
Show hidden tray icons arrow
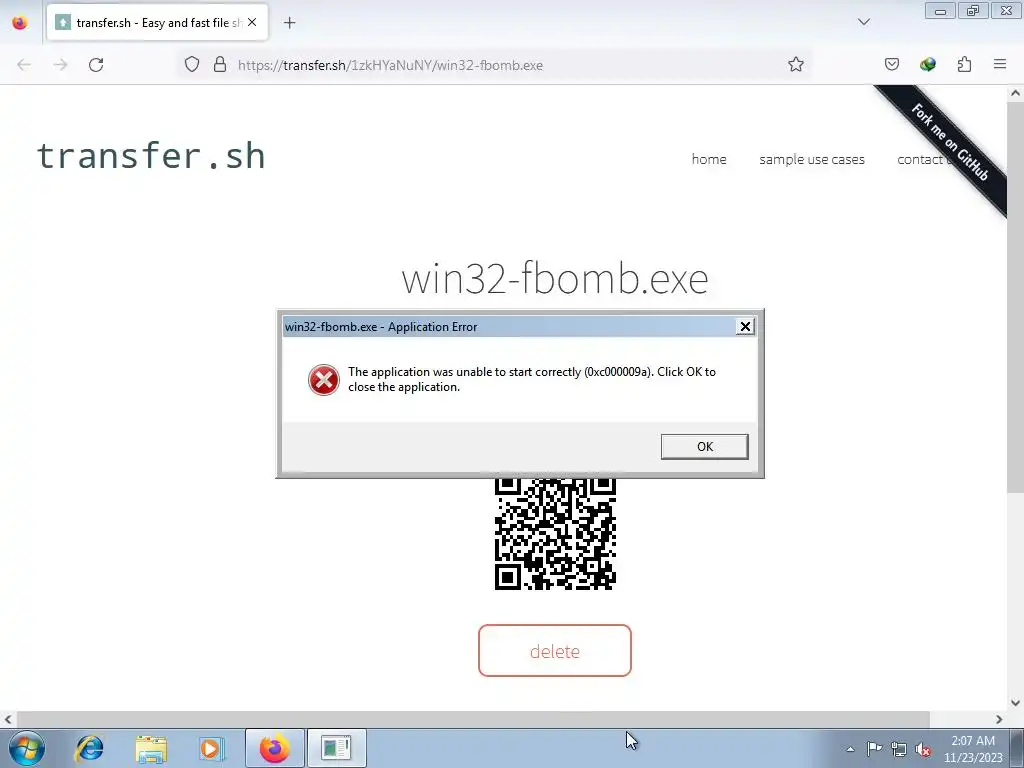pyautogui.click(x=850, y=749)
